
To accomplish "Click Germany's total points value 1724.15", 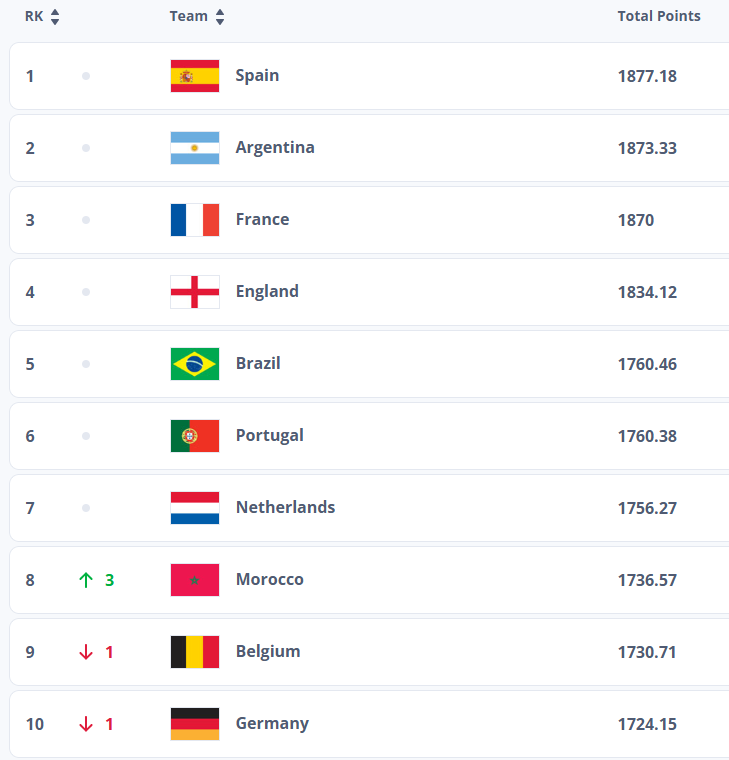I will point(647,724).
